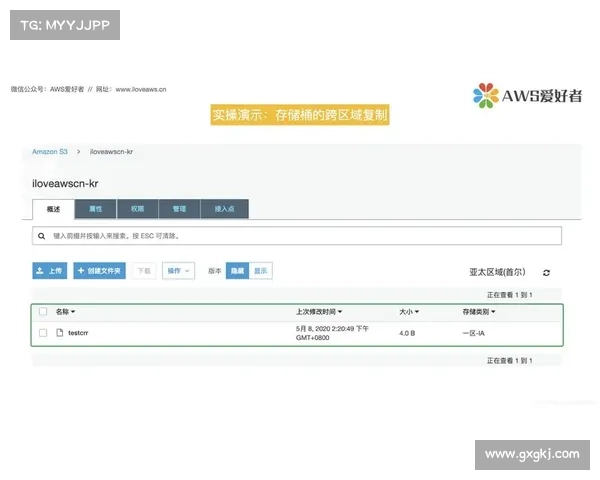This screenshot has height=480, width=600.
Task: Switch version display to 隐藏
Action: coord(237,271)
